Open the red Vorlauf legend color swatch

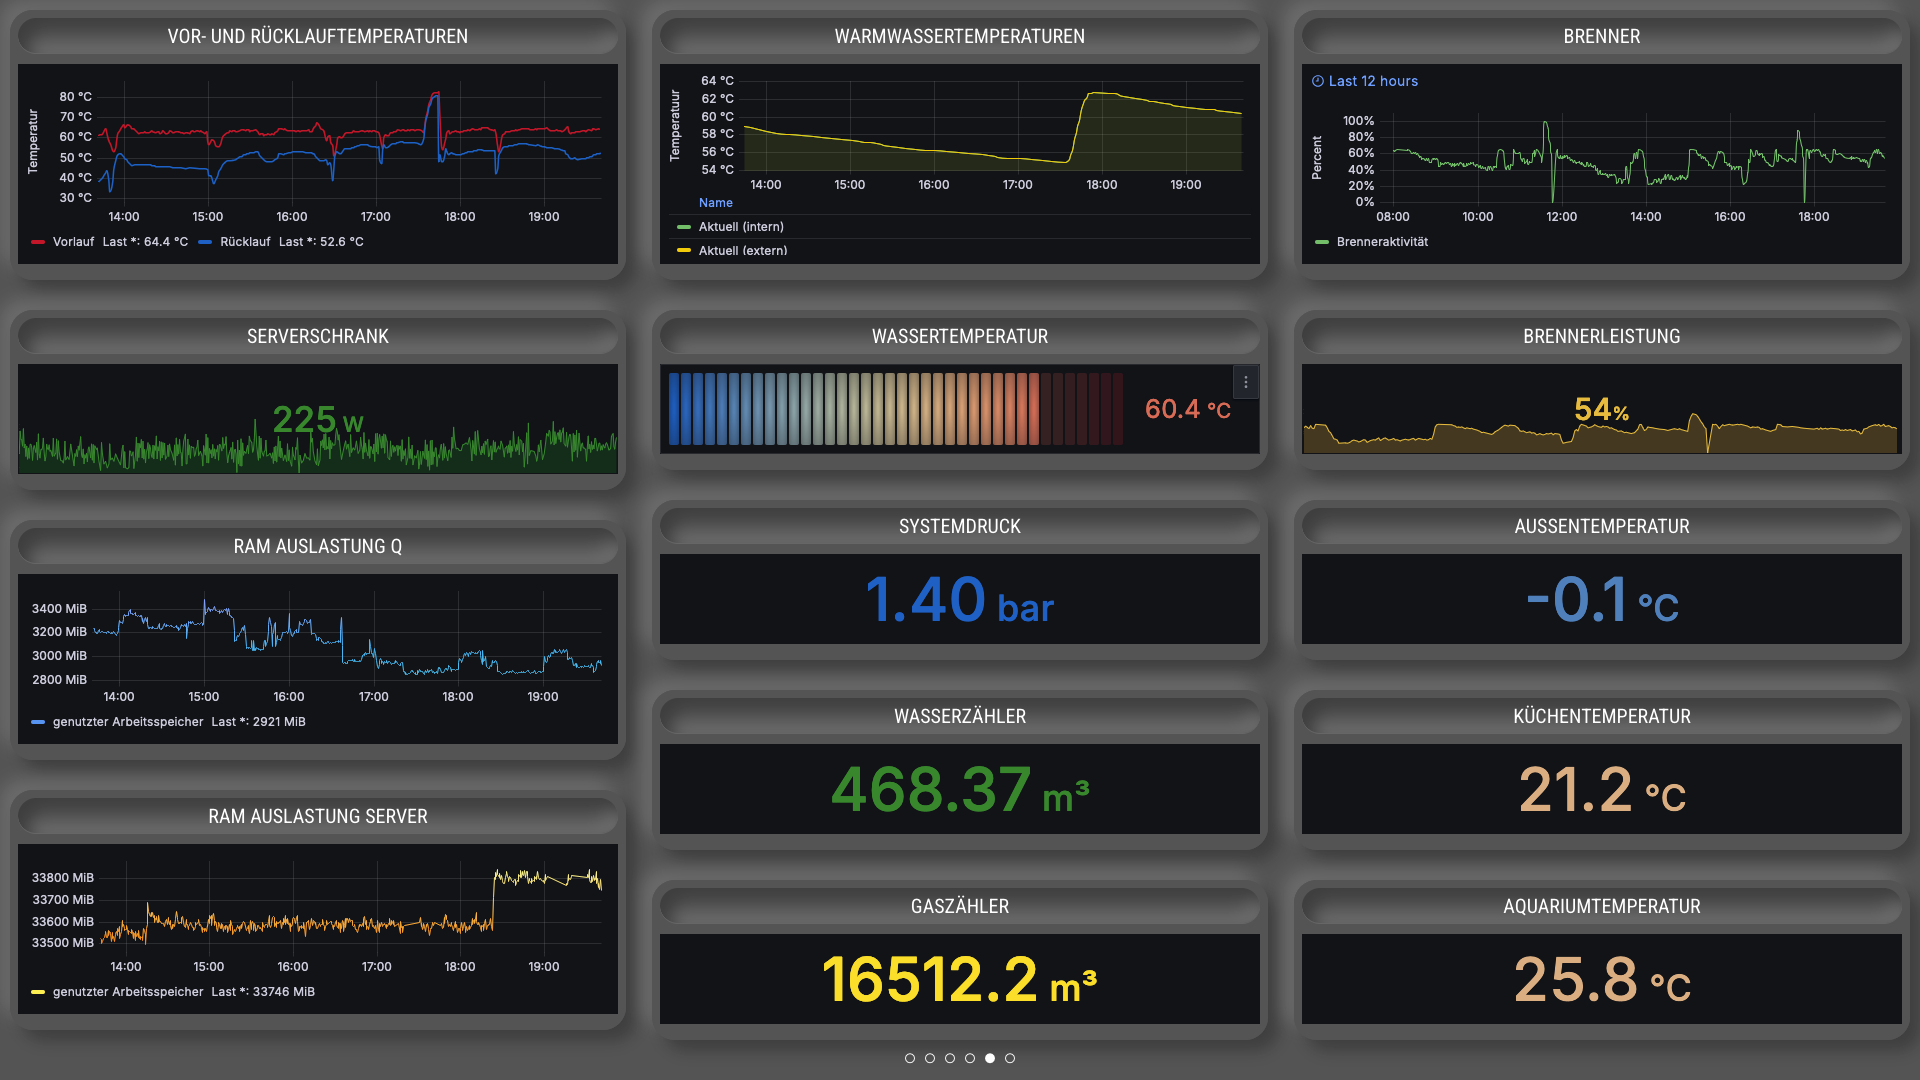pyautogui.click(x=38, y=242)
